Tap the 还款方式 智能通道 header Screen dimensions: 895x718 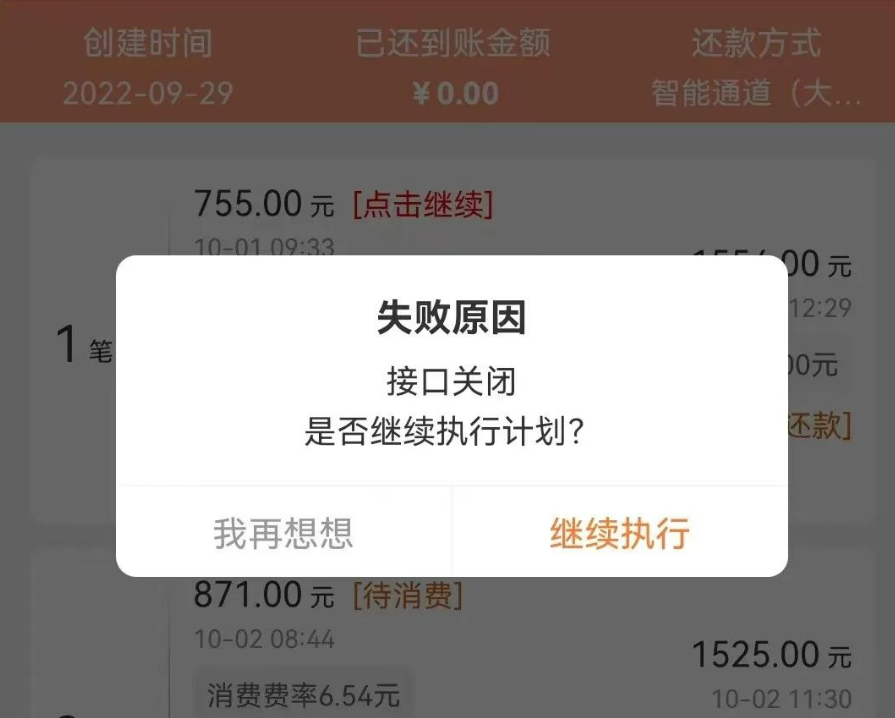pos(756,67)
